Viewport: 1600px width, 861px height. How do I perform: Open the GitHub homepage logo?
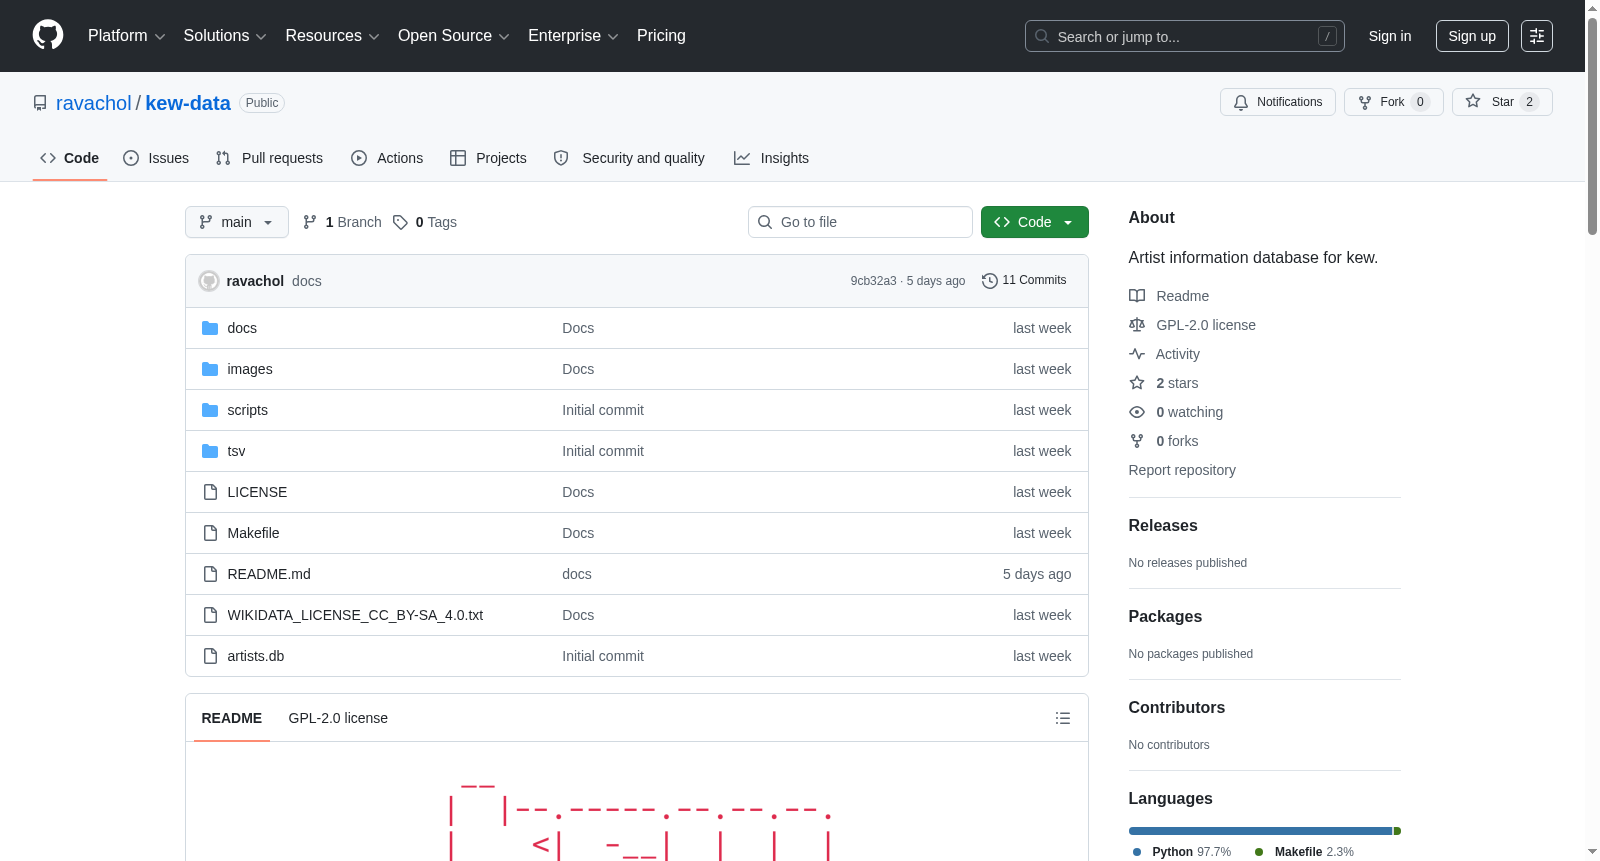[48, 35]
